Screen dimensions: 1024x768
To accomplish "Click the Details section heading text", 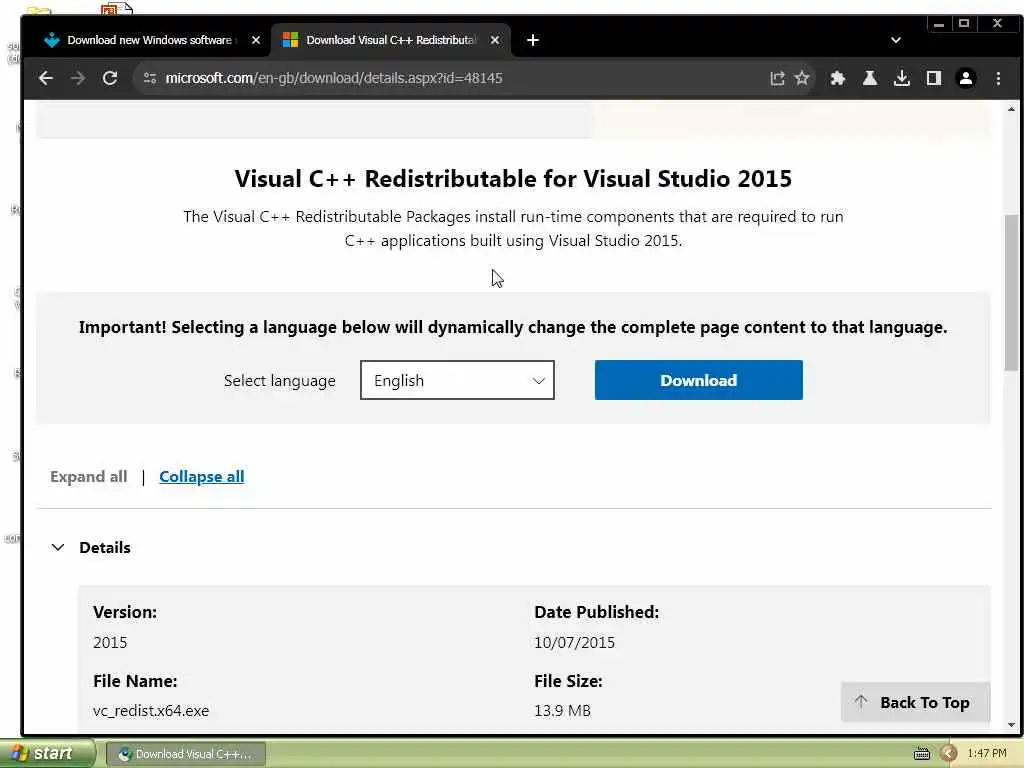I will (104, 547).
